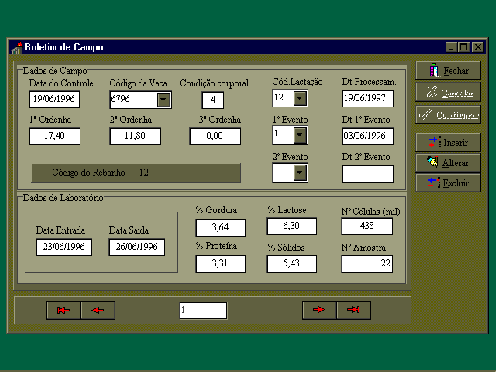496x372 pixels.
Task: Click the Data do Controle field
Action: 54,99
